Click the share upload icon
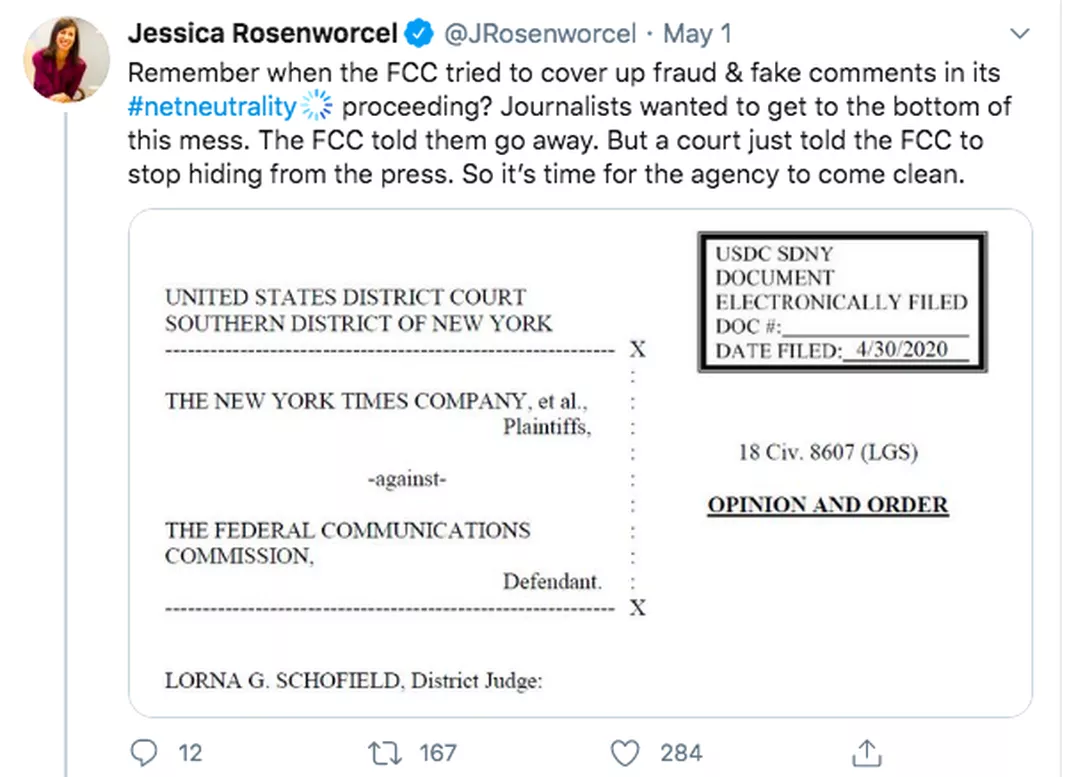Image resolution: width=1092 pixels, height=777 pixels. 866,753
